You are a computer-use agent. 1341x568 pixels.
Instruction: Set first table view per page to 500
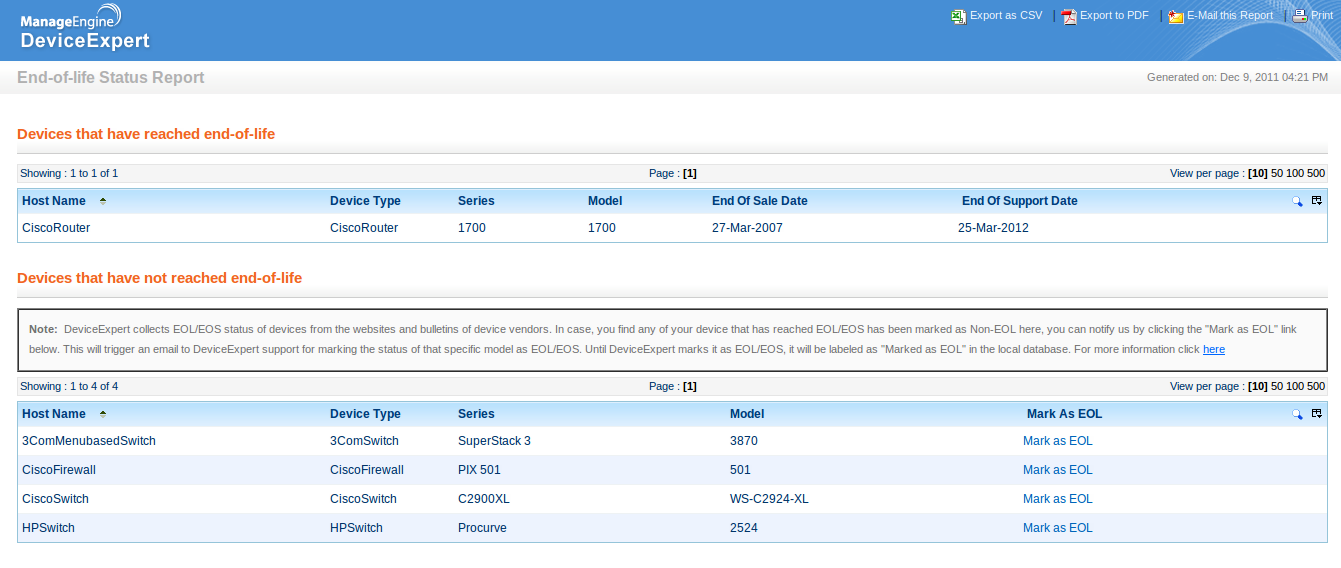pyautogui.click(x=1316, y=174)
